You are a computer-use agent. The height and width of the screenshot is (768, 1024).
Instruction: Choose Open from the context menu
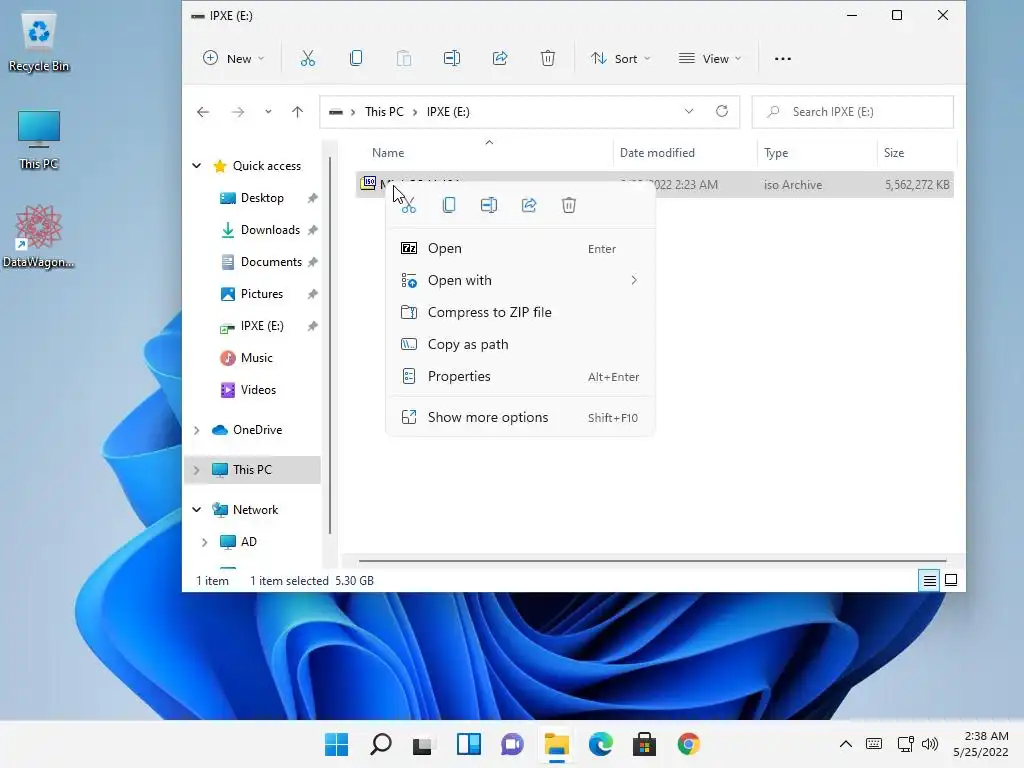[520, 248]
